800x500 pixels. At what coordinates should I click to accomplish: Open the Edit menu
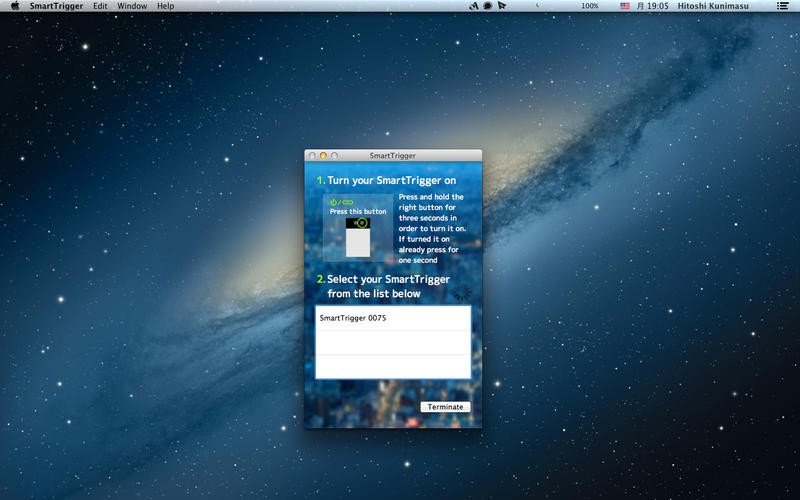pyautogui.click(x=100, y=6)
